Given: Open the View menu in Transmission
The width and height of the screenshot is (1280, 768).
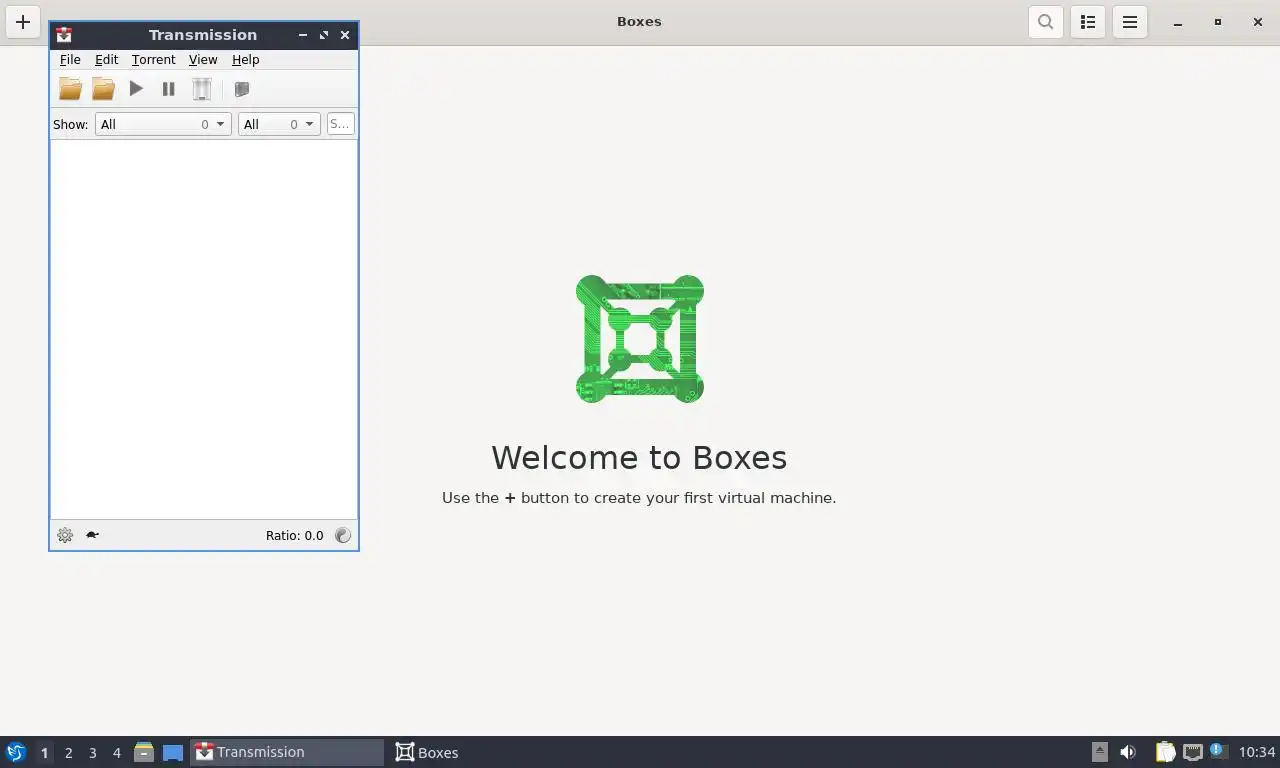Looking at the screenshot, I should click(x=203, y=60).
